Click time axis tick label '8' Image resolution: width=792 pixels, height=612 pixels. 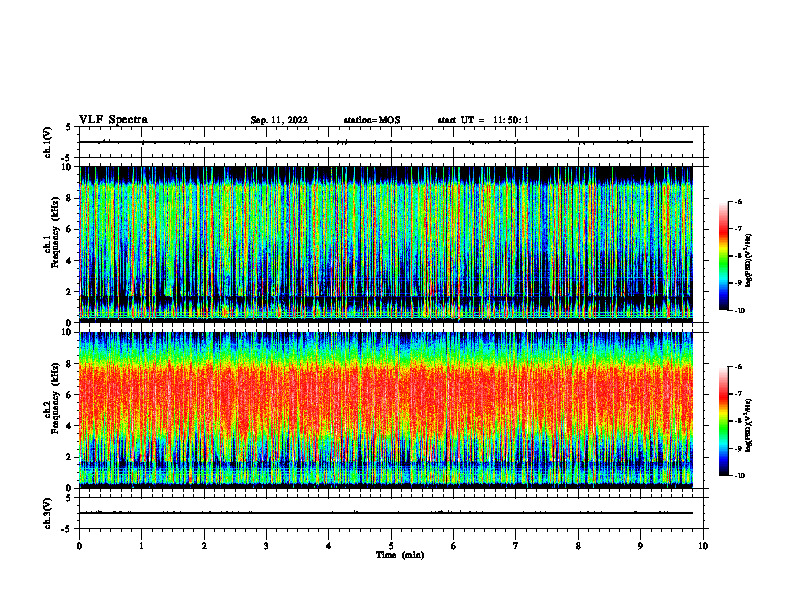pos(578,546)
